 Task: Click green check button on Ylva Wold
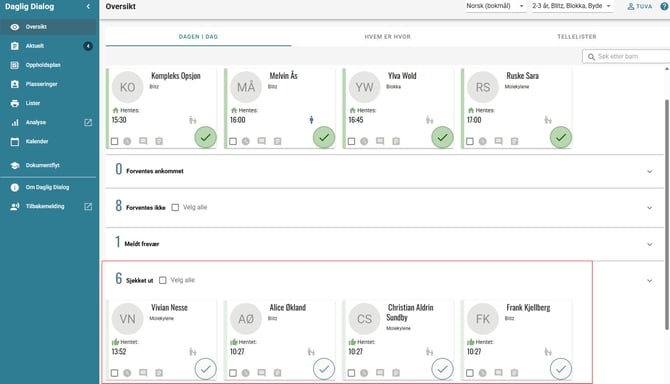(442, 138)
